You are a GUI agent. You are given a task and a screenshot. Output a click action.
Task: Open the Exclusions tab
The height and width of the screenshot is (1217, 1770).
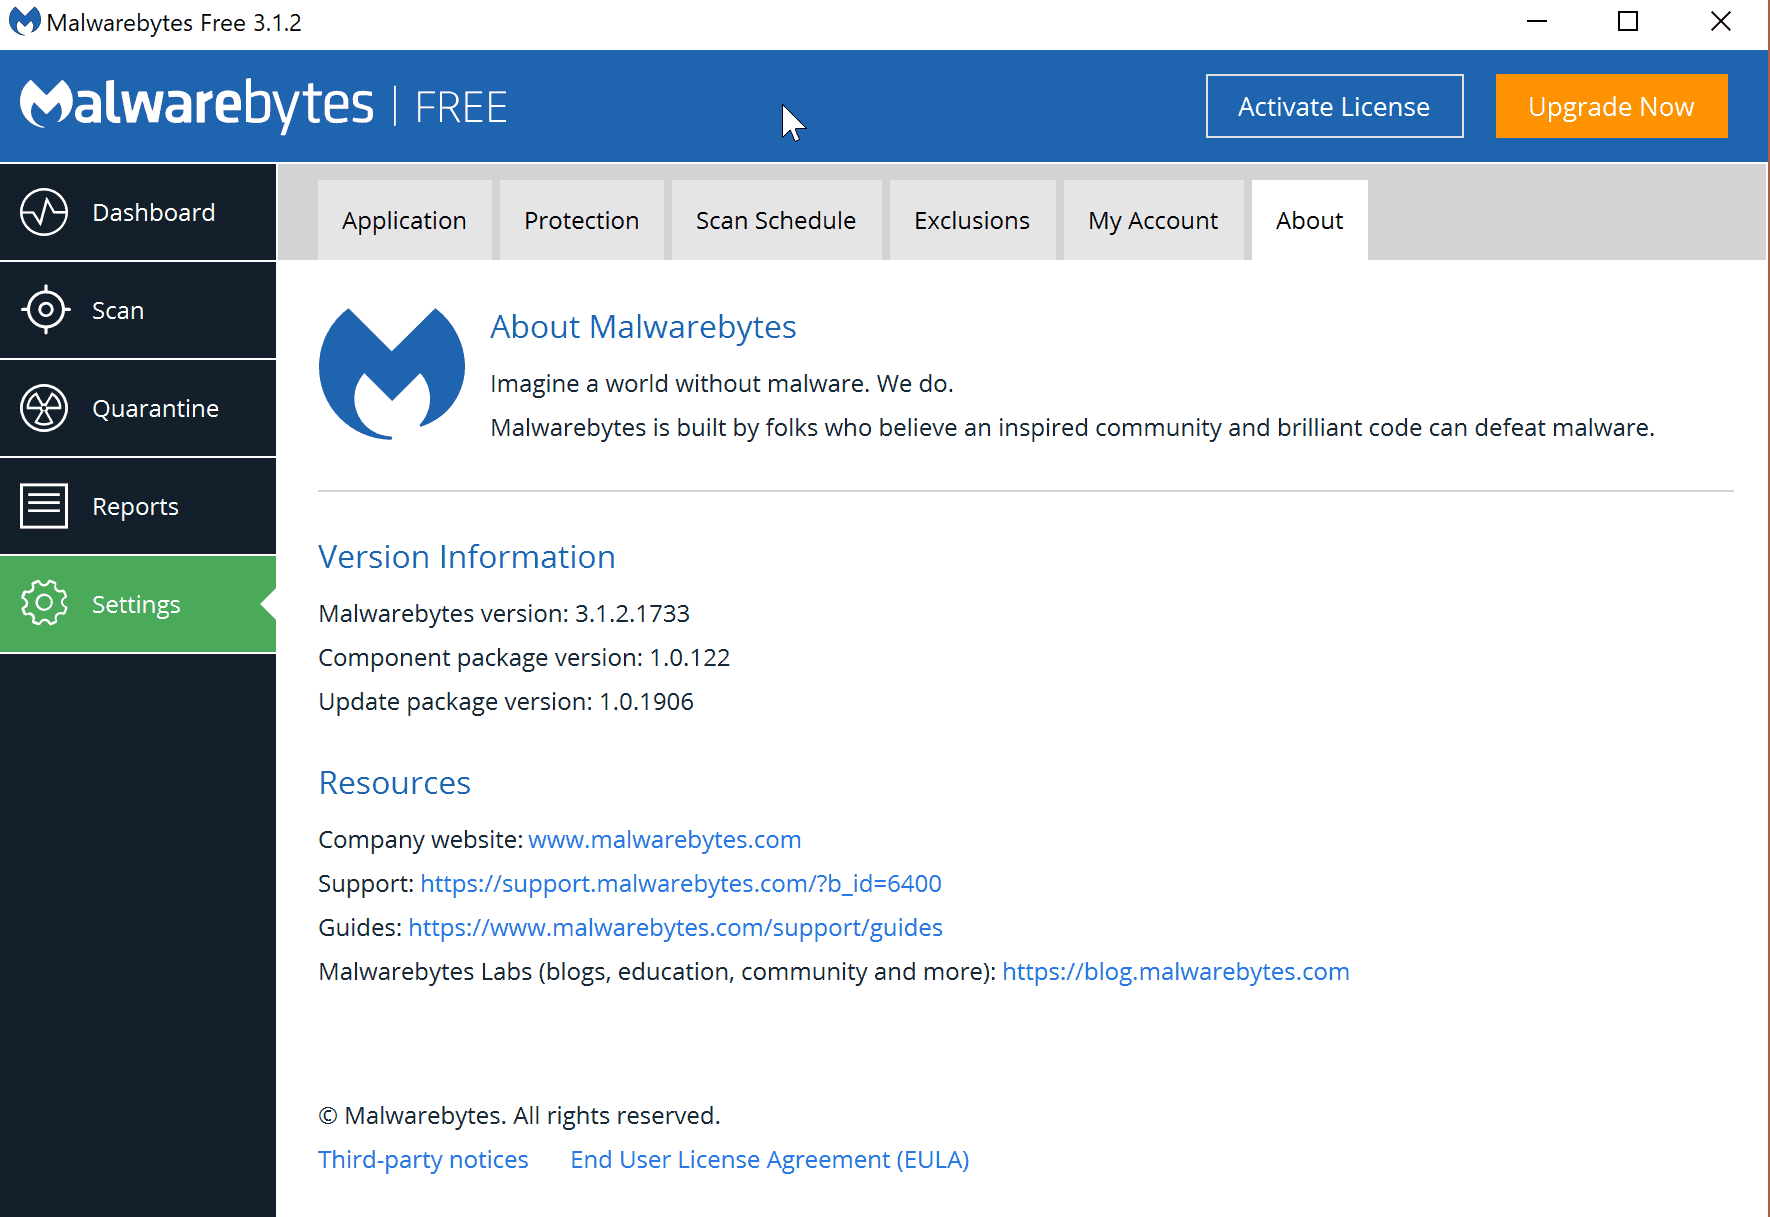(971, 220)
